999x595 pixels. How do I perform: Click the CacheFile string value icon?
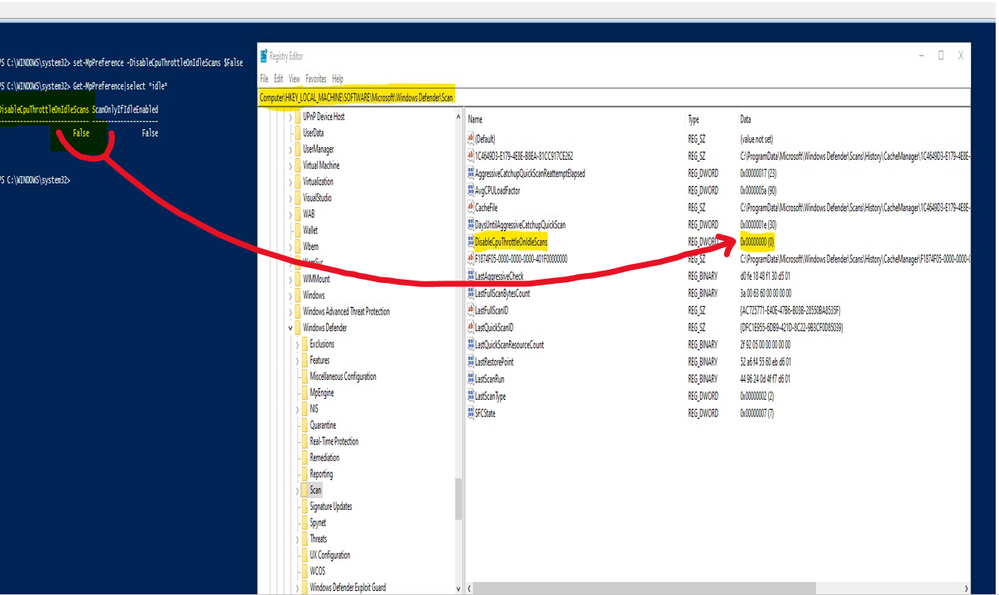pos(471,208)
